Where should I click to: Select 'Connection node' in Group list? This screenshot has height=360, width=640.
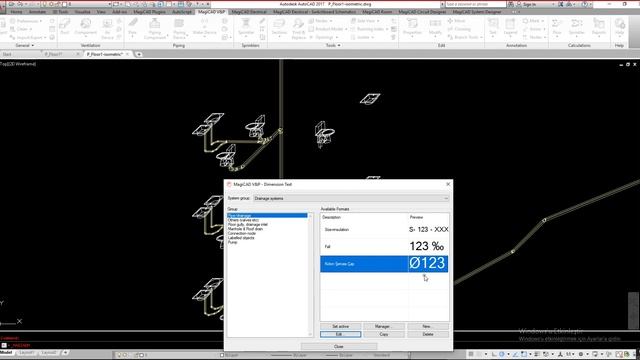pos(242,233)
